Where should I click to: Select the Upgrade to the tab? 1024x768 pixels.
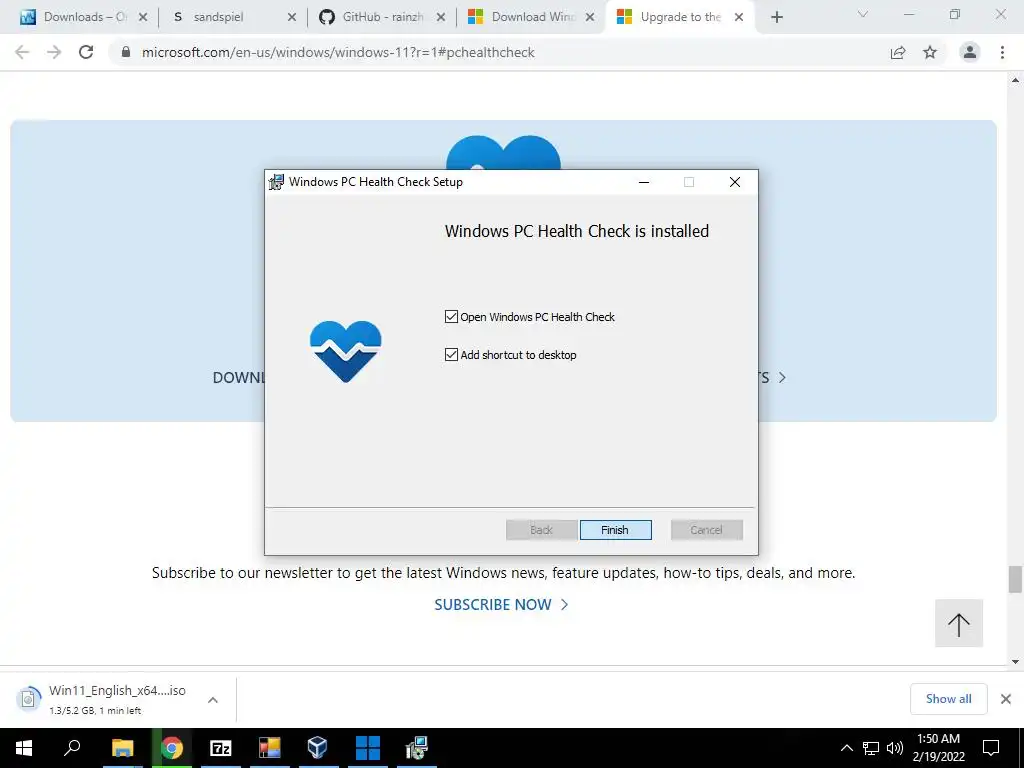[x=679, y=17]
